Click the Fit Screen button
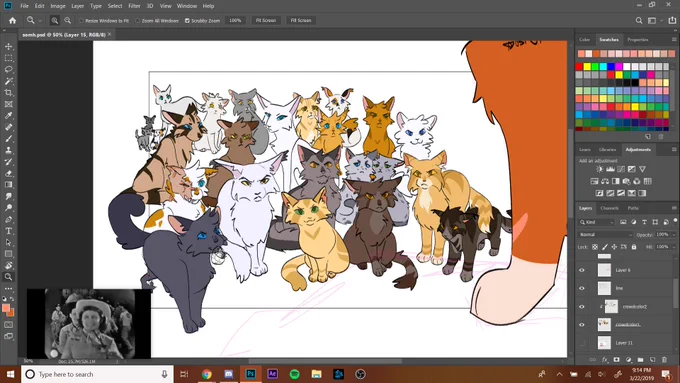 [x=266, y=20]
